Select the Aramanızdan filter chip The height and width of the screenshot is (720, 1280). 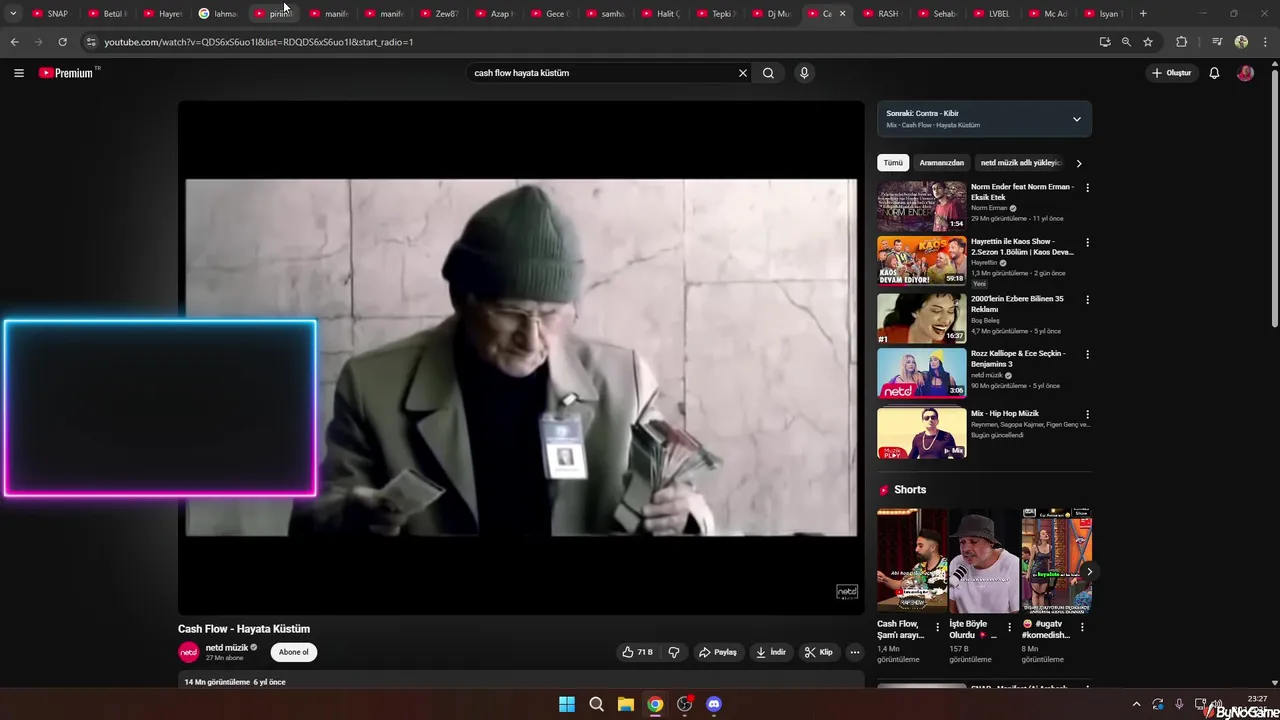coord(942,163)
